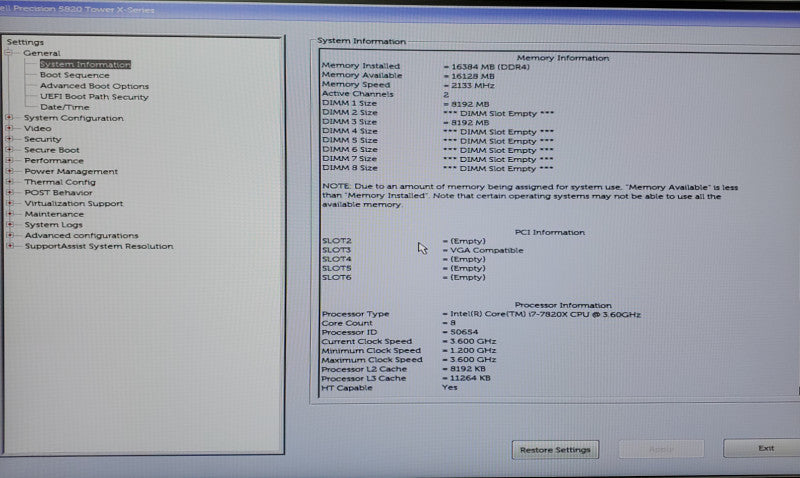The width and height of the screenshot is (800, 478).
Task: Collapse the General tree node
Action: pos(8,53)
